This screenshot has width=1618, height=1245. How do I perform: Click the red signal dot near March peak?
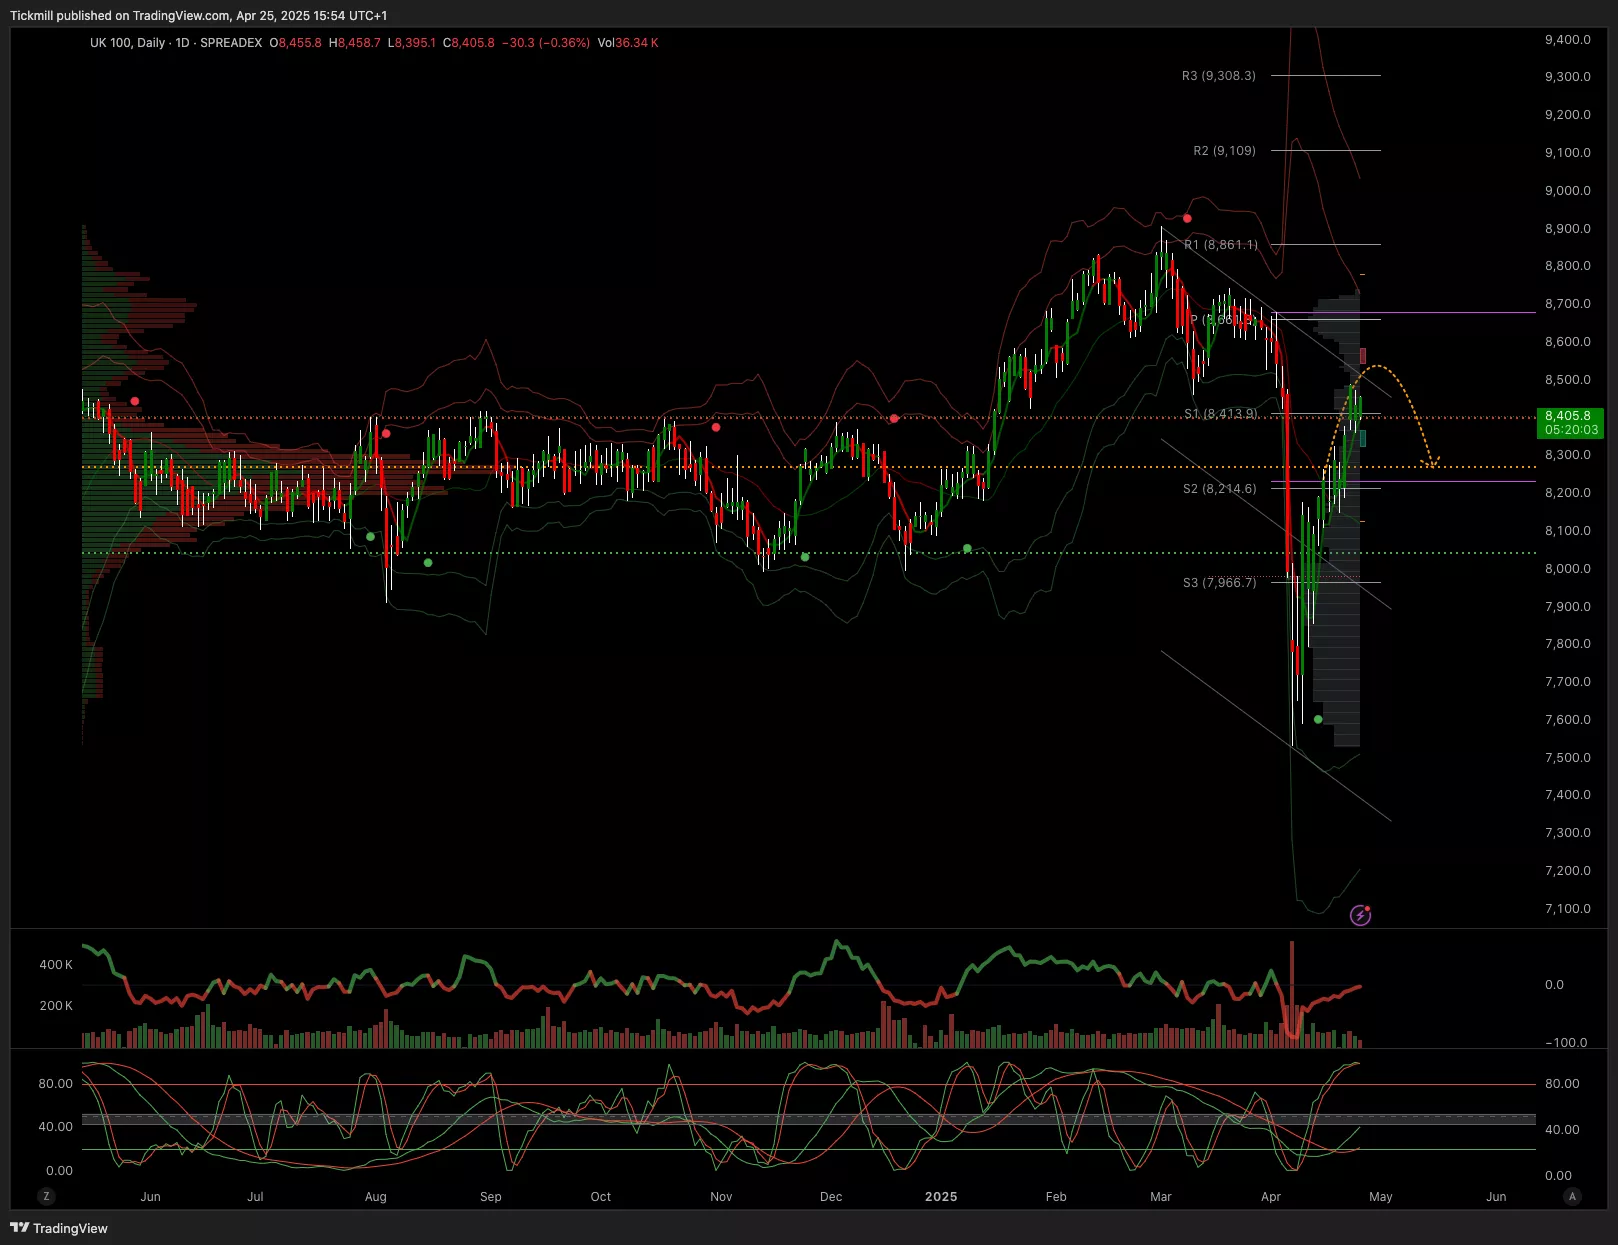[1187, 218]
